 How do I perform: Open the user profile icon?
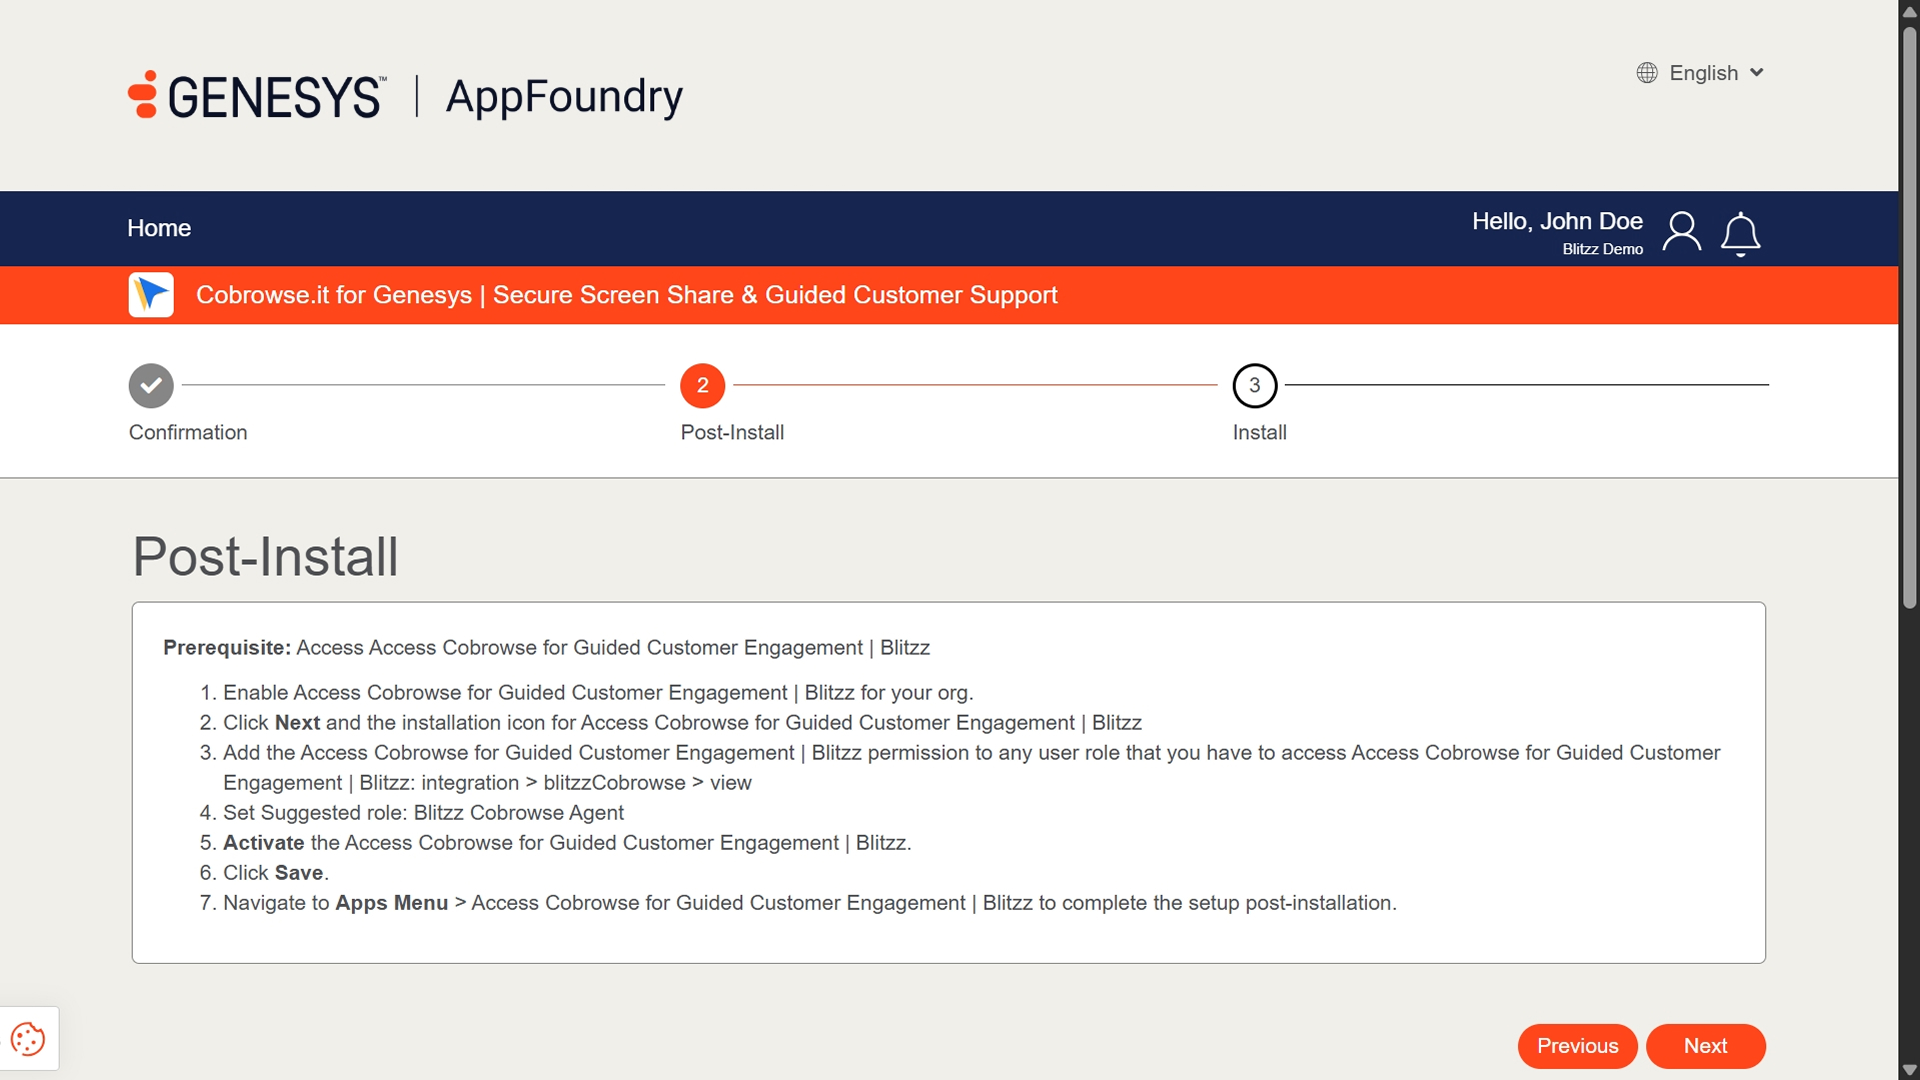pyautogui.click(x=1681, y=232)
